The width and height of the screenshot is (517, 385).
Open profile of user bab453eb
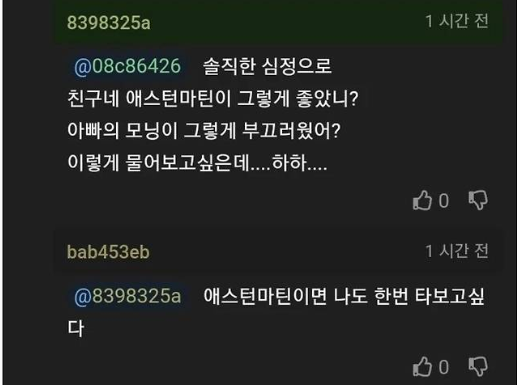[108, 252]
